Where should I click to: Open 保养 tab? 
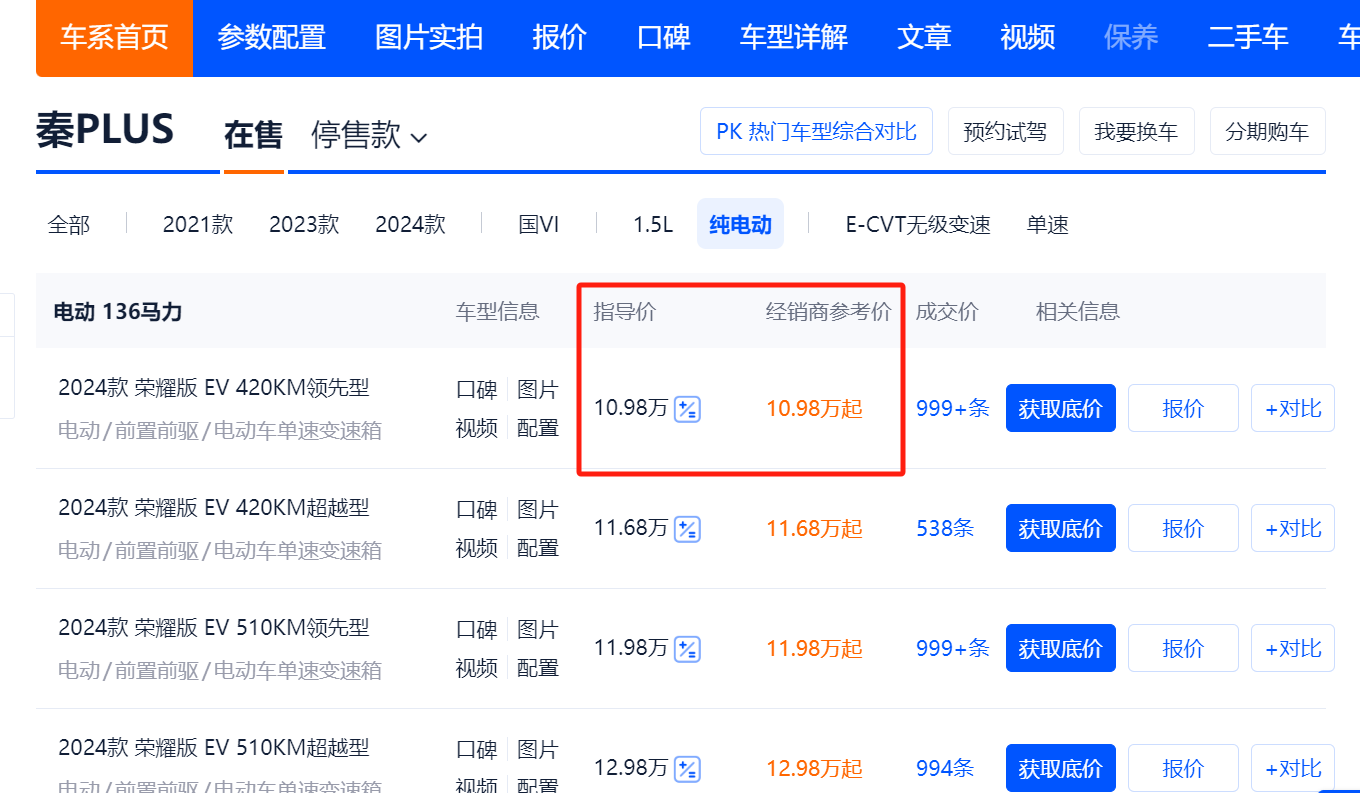coord(1132,38)
